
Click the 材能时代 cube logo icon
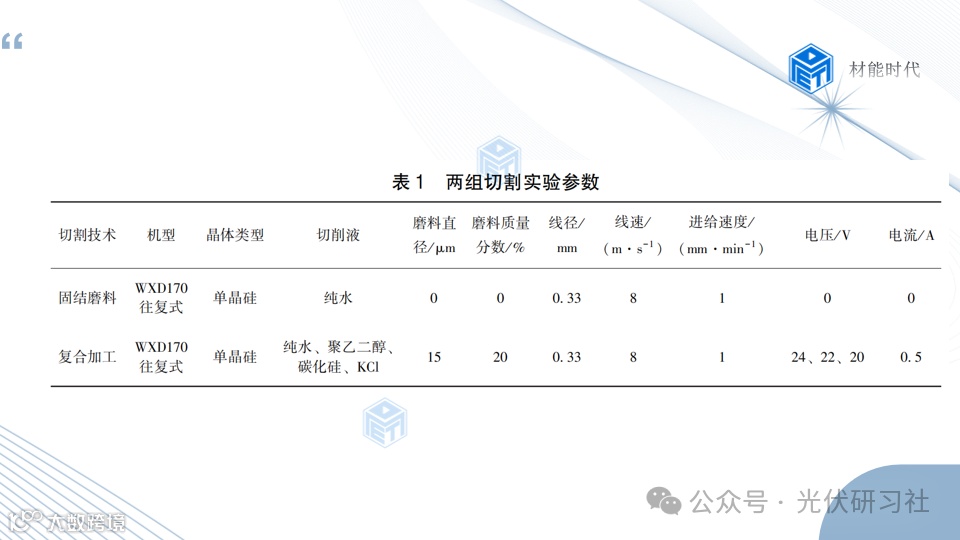pyautogui.click(x=811, y=68)
